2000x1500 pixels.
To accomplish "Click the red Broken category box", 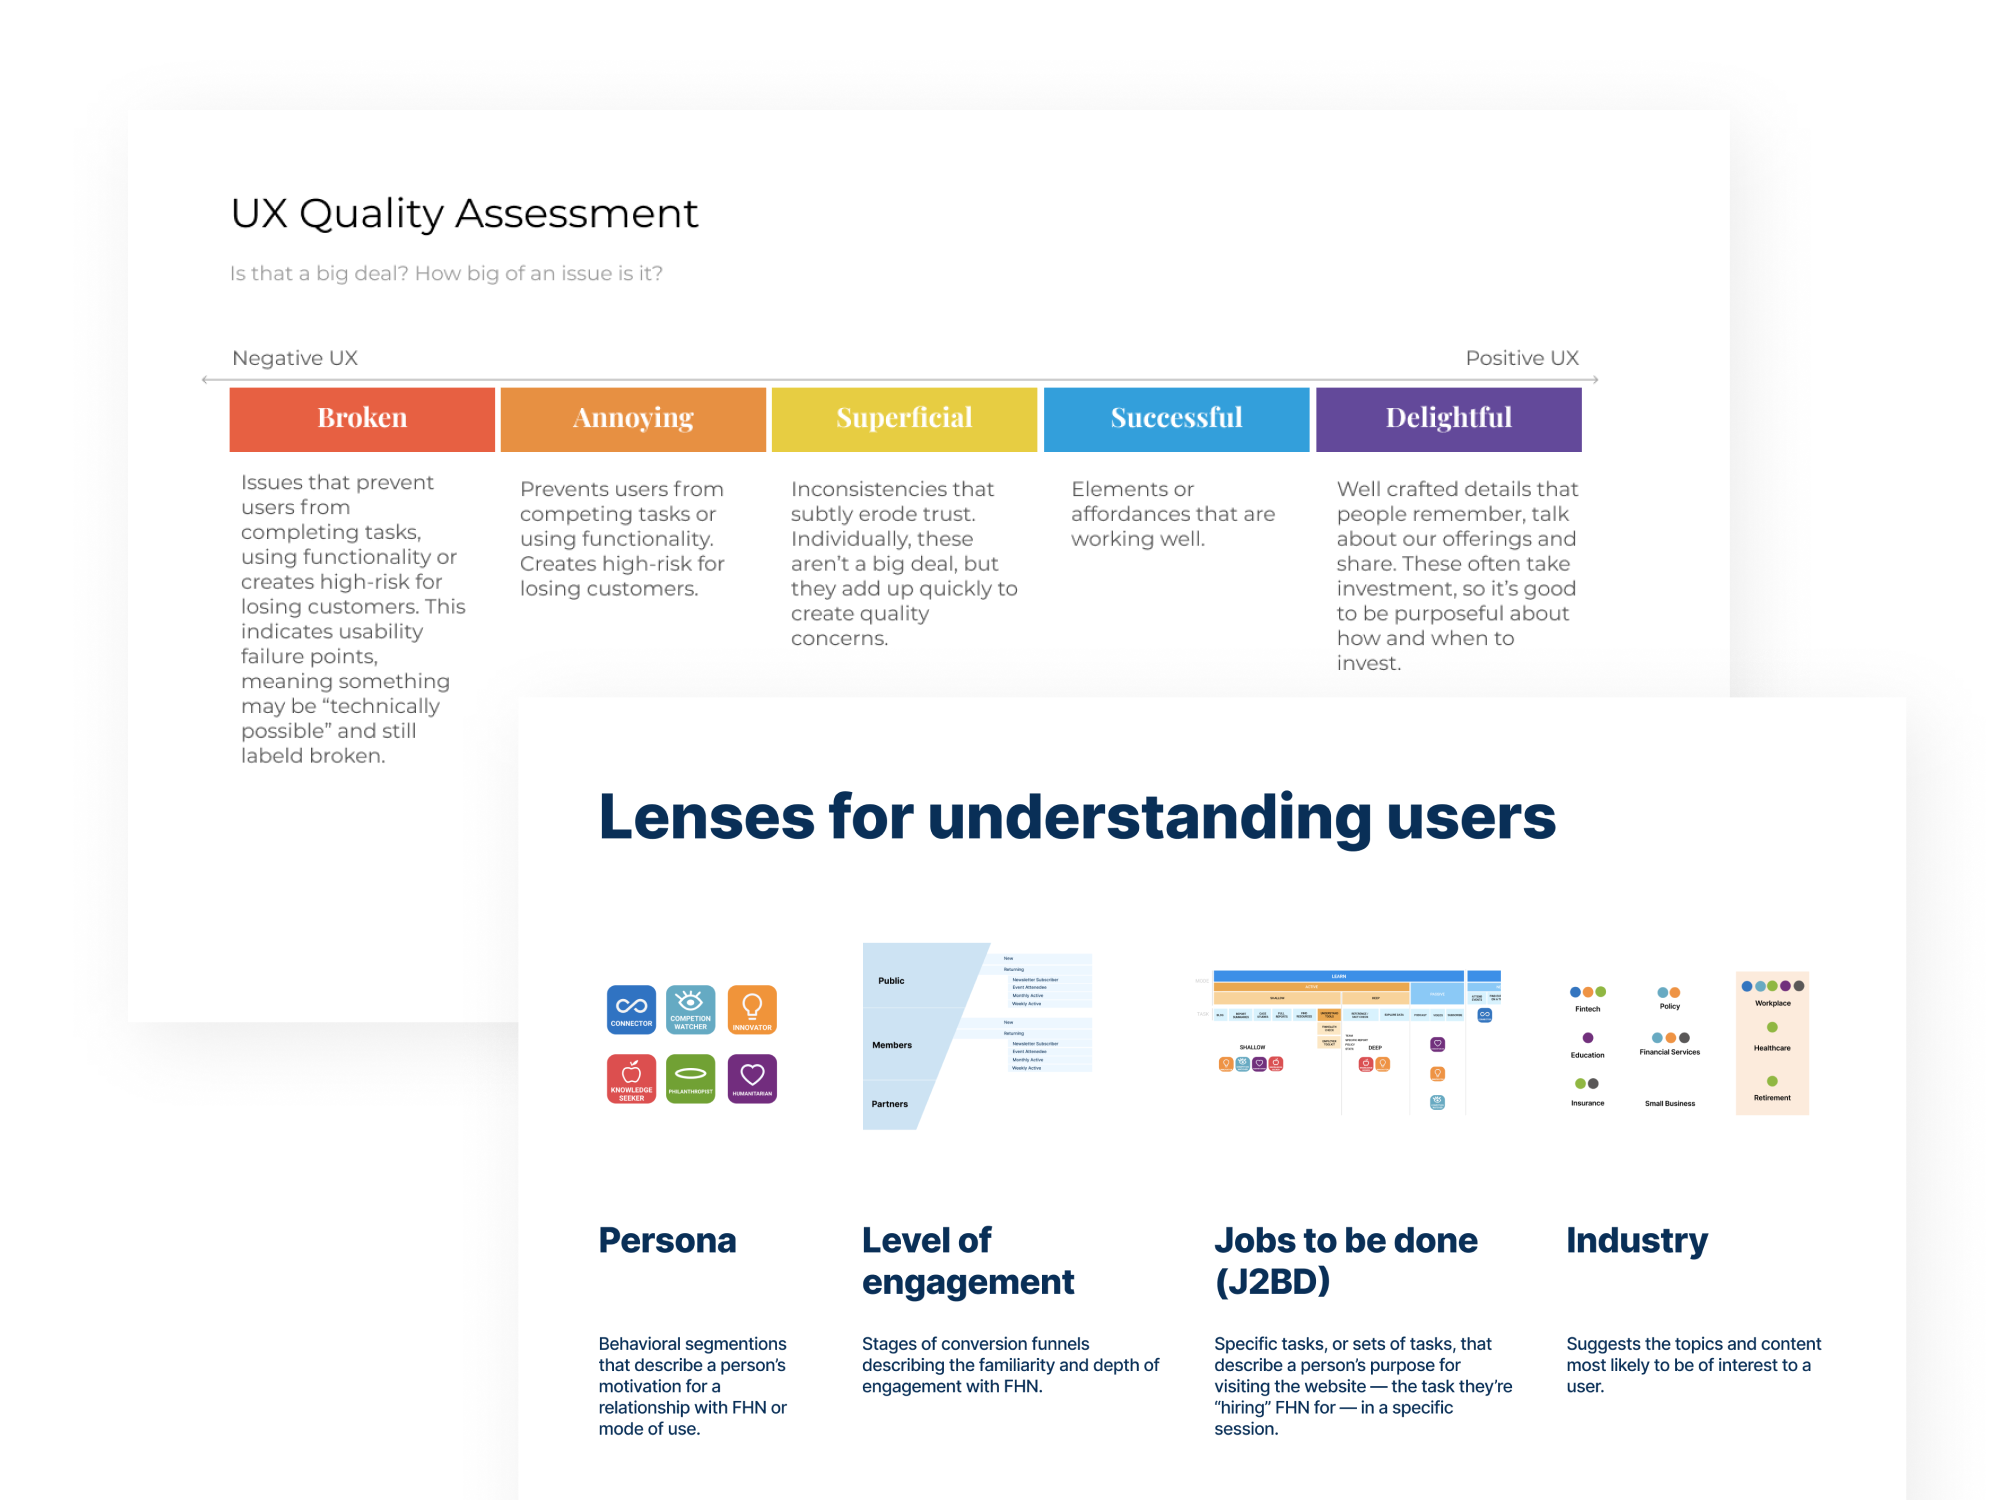I will [x=362, y=419].
